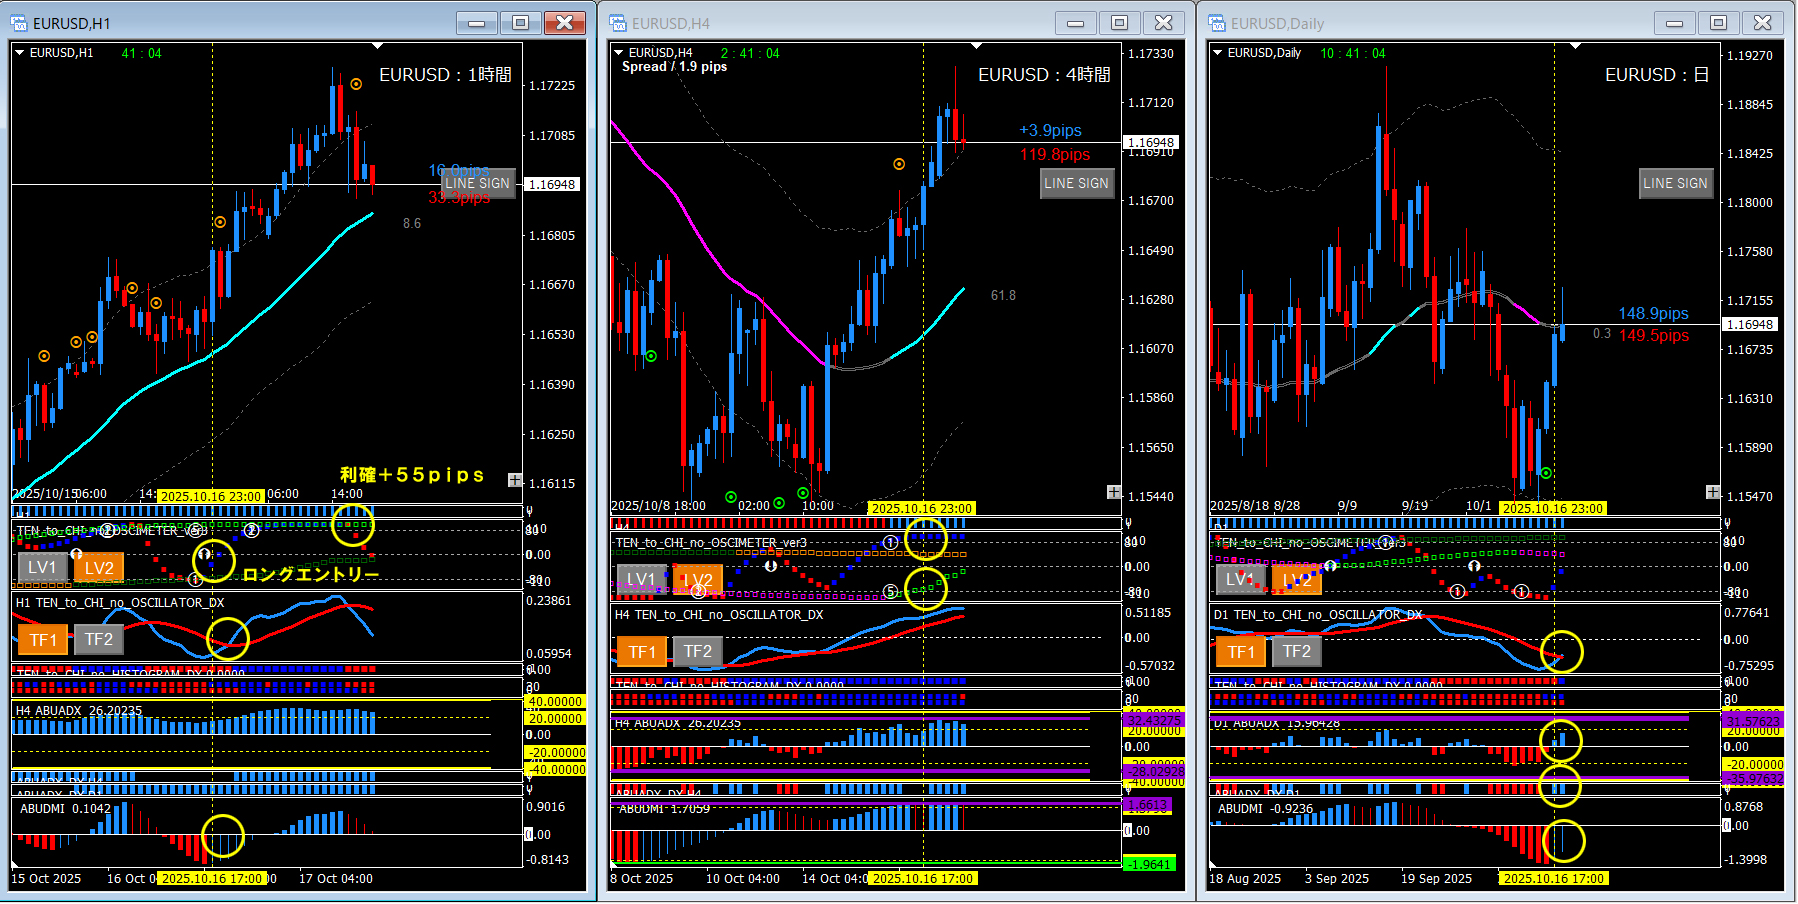Image resolution: width=1798 pixels, height=904 pixels.
Task: Click the H4 chart 2025.10.16 23:00 time label
Action: (921, 509)
